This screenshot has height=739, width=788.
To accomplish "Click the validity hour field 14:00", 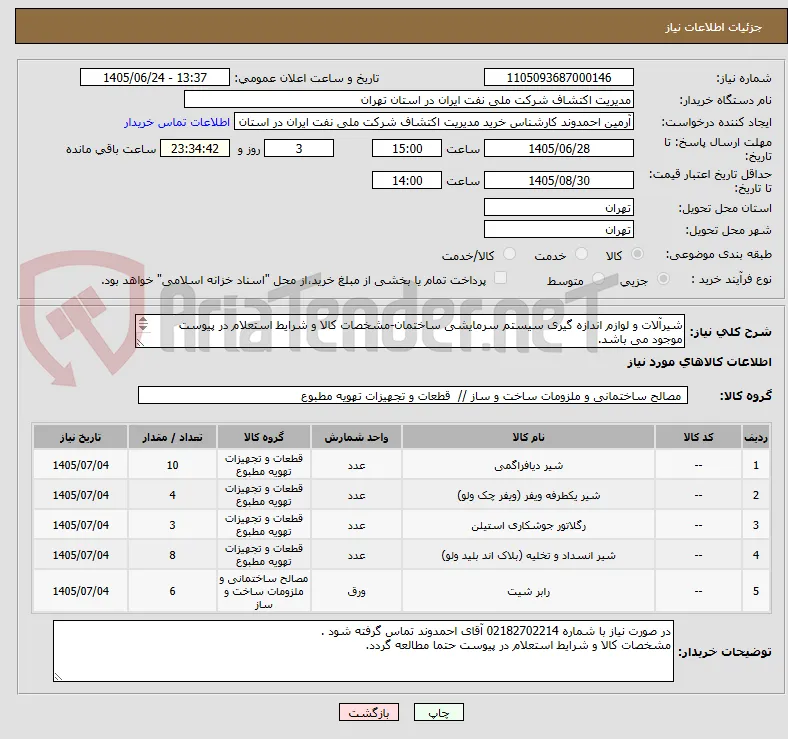I will (x=407, y=180).
